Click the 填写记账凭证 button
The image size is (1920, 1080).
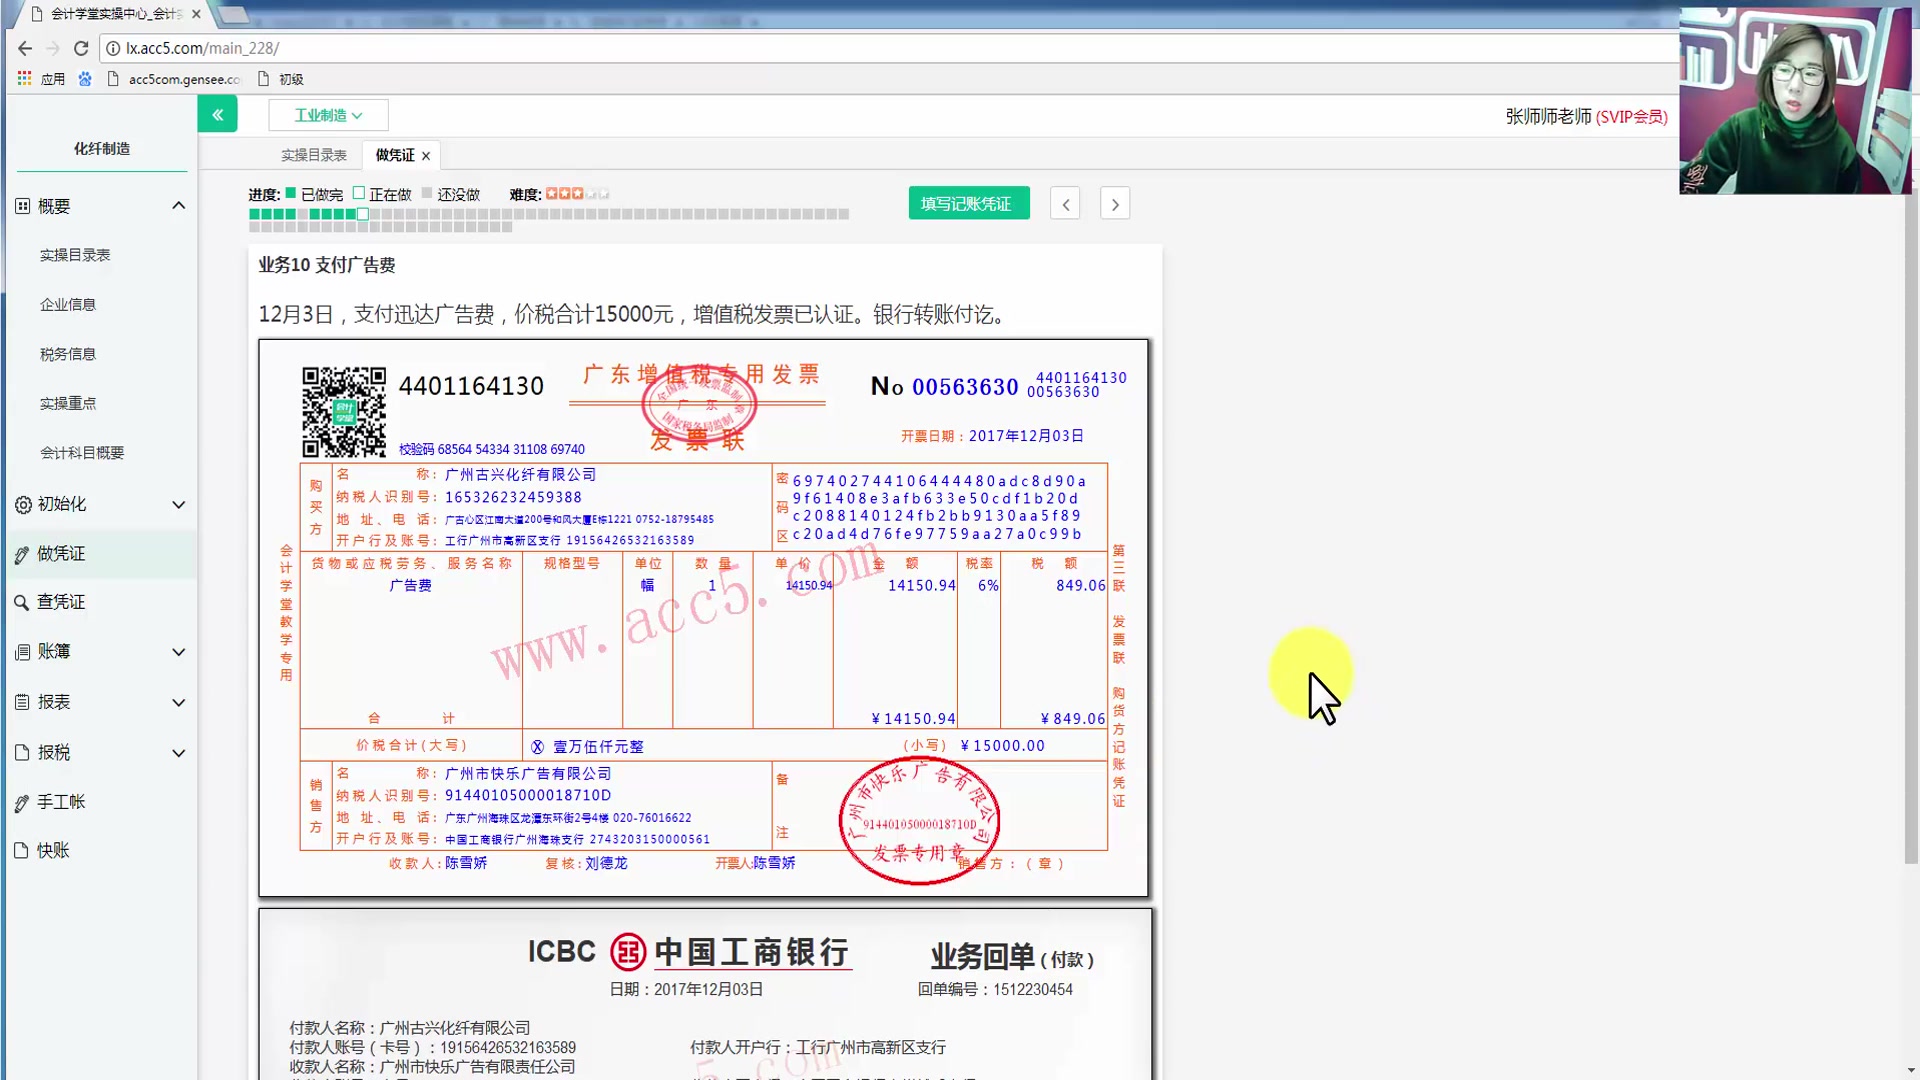pyautogui.click(x=968, y=204)
